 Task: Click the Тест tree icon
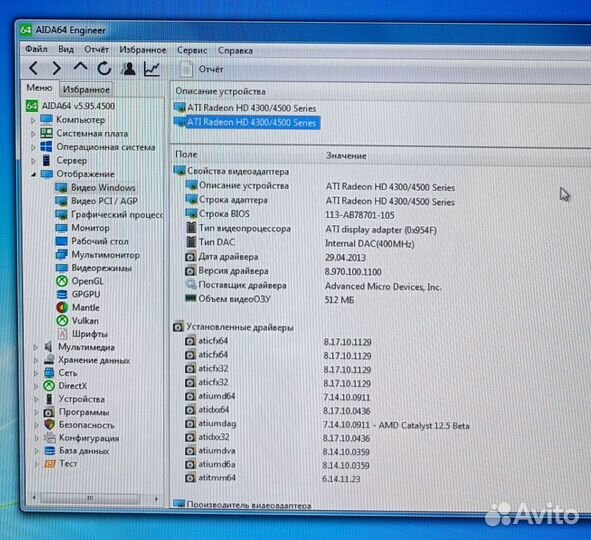tap(50, 464)
